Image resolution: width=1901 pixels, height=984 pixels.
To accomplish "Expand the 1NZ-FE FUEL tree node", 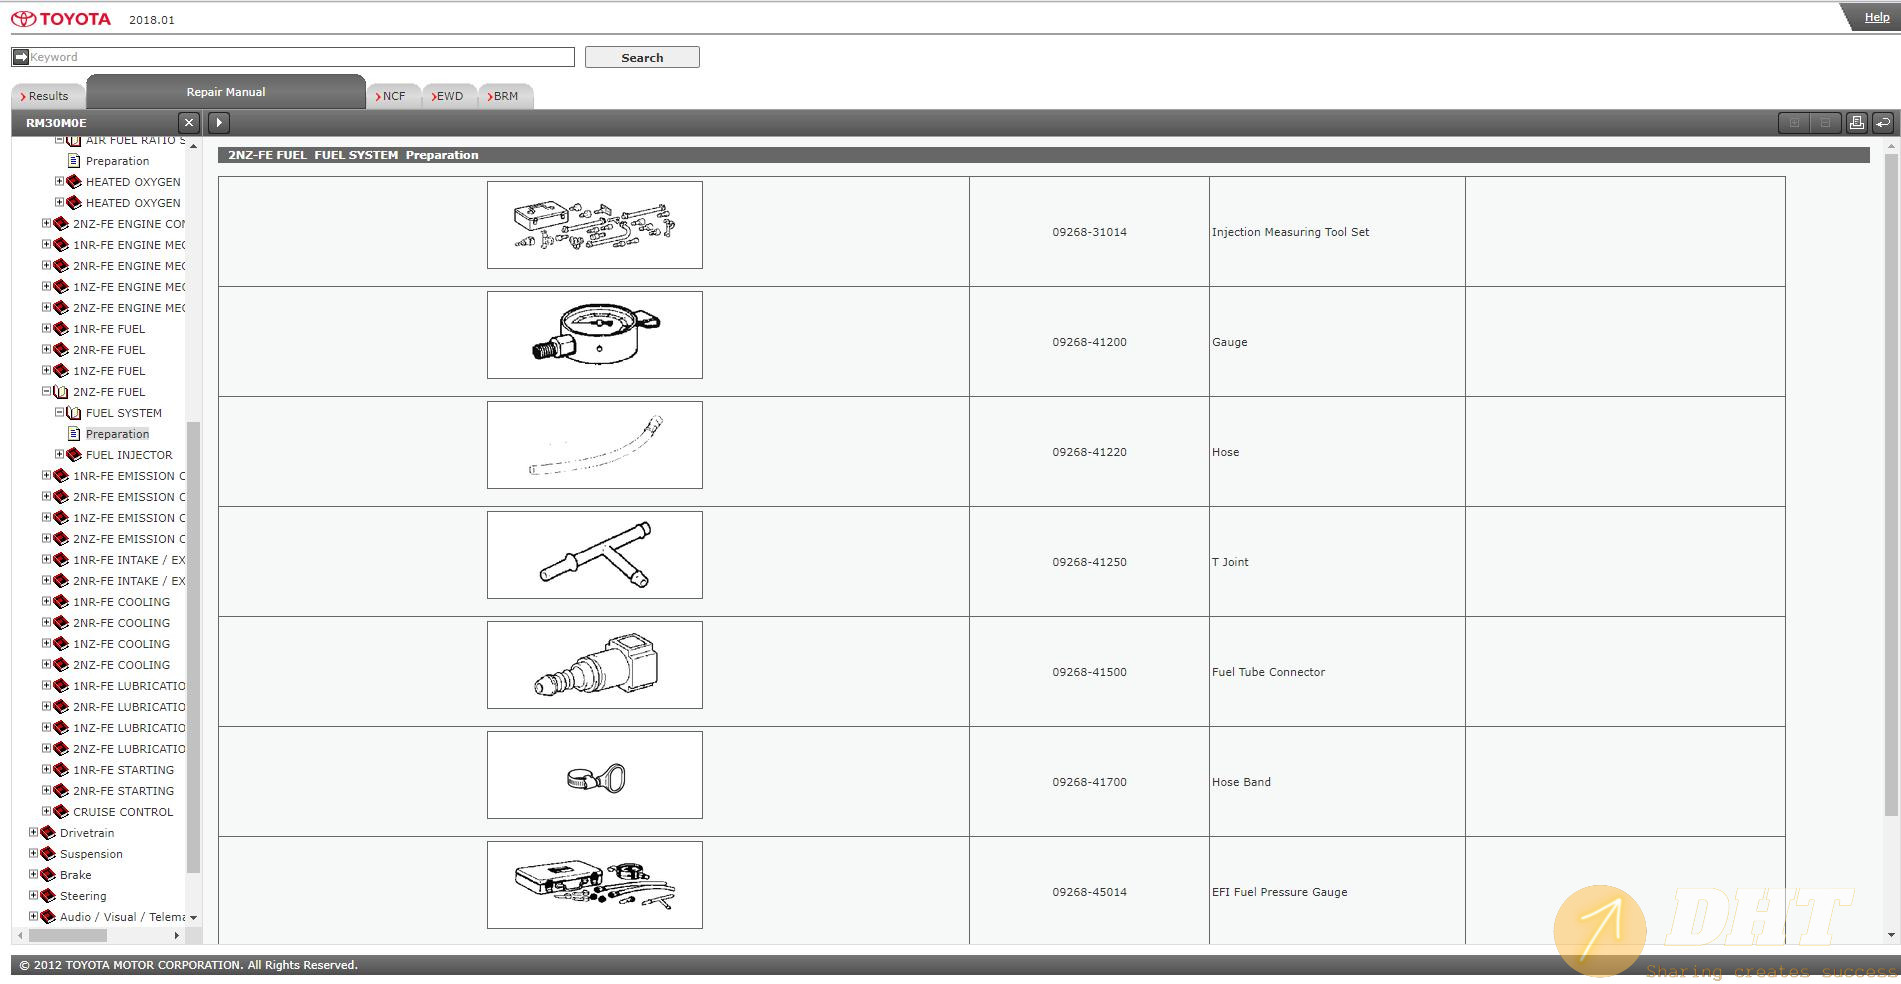I will [46, 370].
